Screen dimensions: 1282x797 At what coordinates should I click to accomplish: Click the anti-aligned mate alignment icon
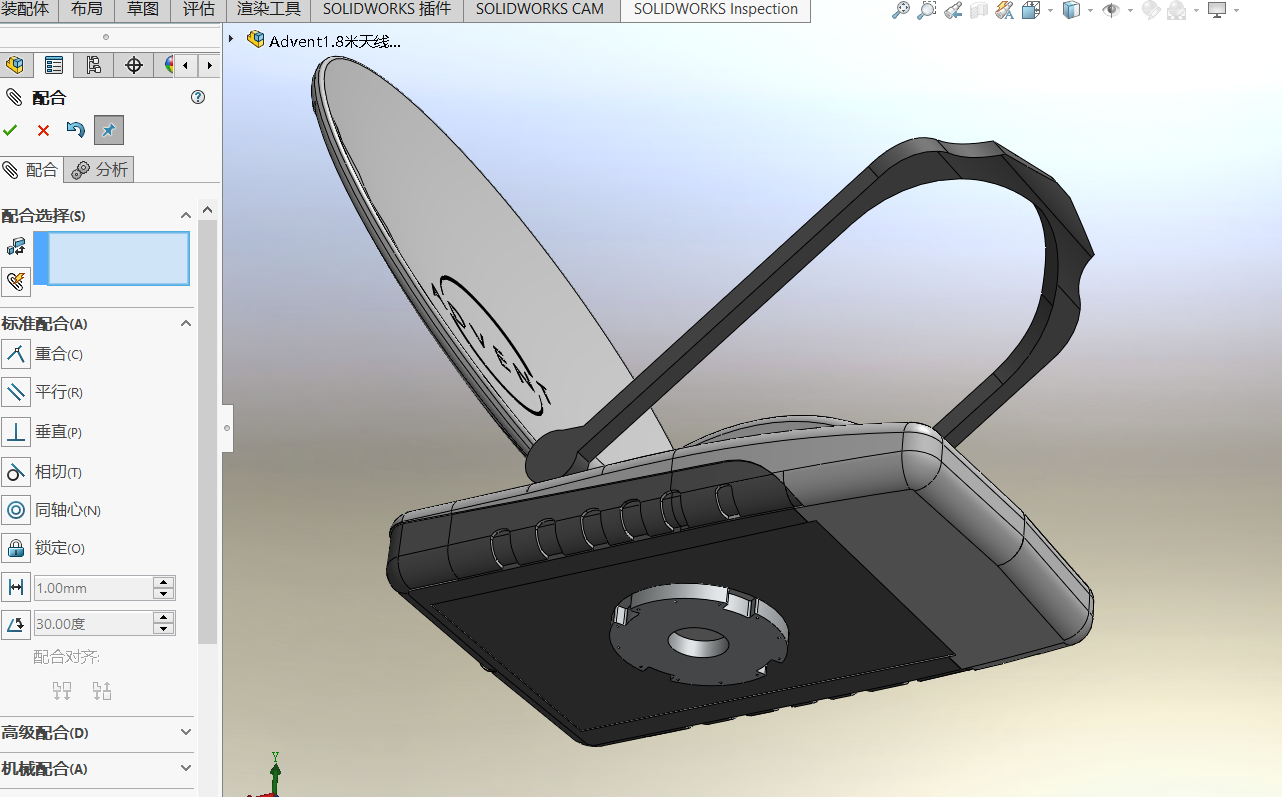(x=102, y=690)
